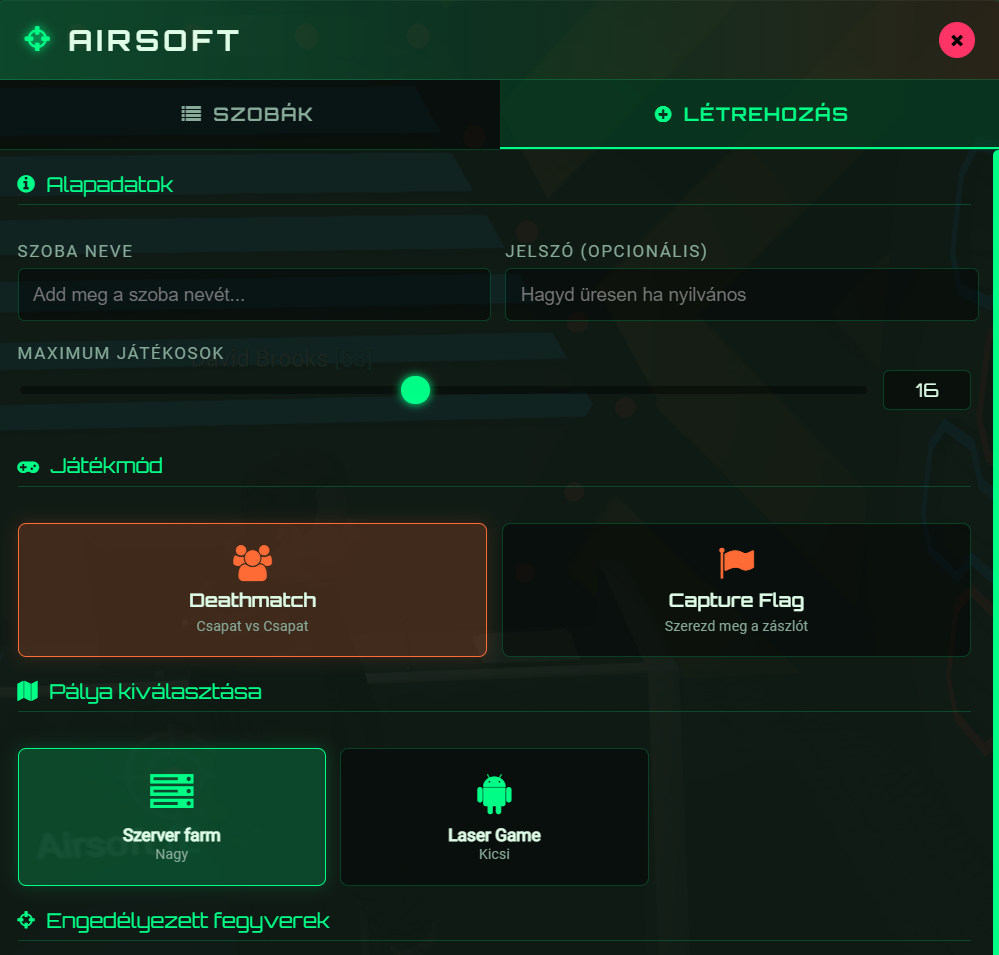Switch to the Szobák tab
Viewport: 999px width, 955px height.
(249, 114)
